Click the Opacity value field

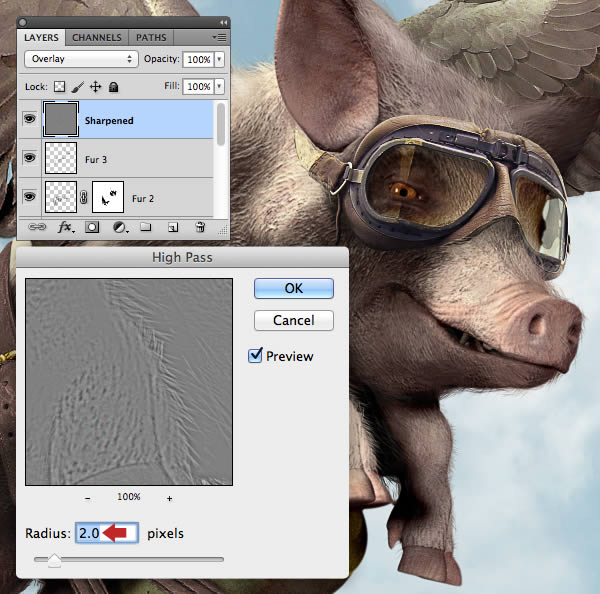coord(198,59)
